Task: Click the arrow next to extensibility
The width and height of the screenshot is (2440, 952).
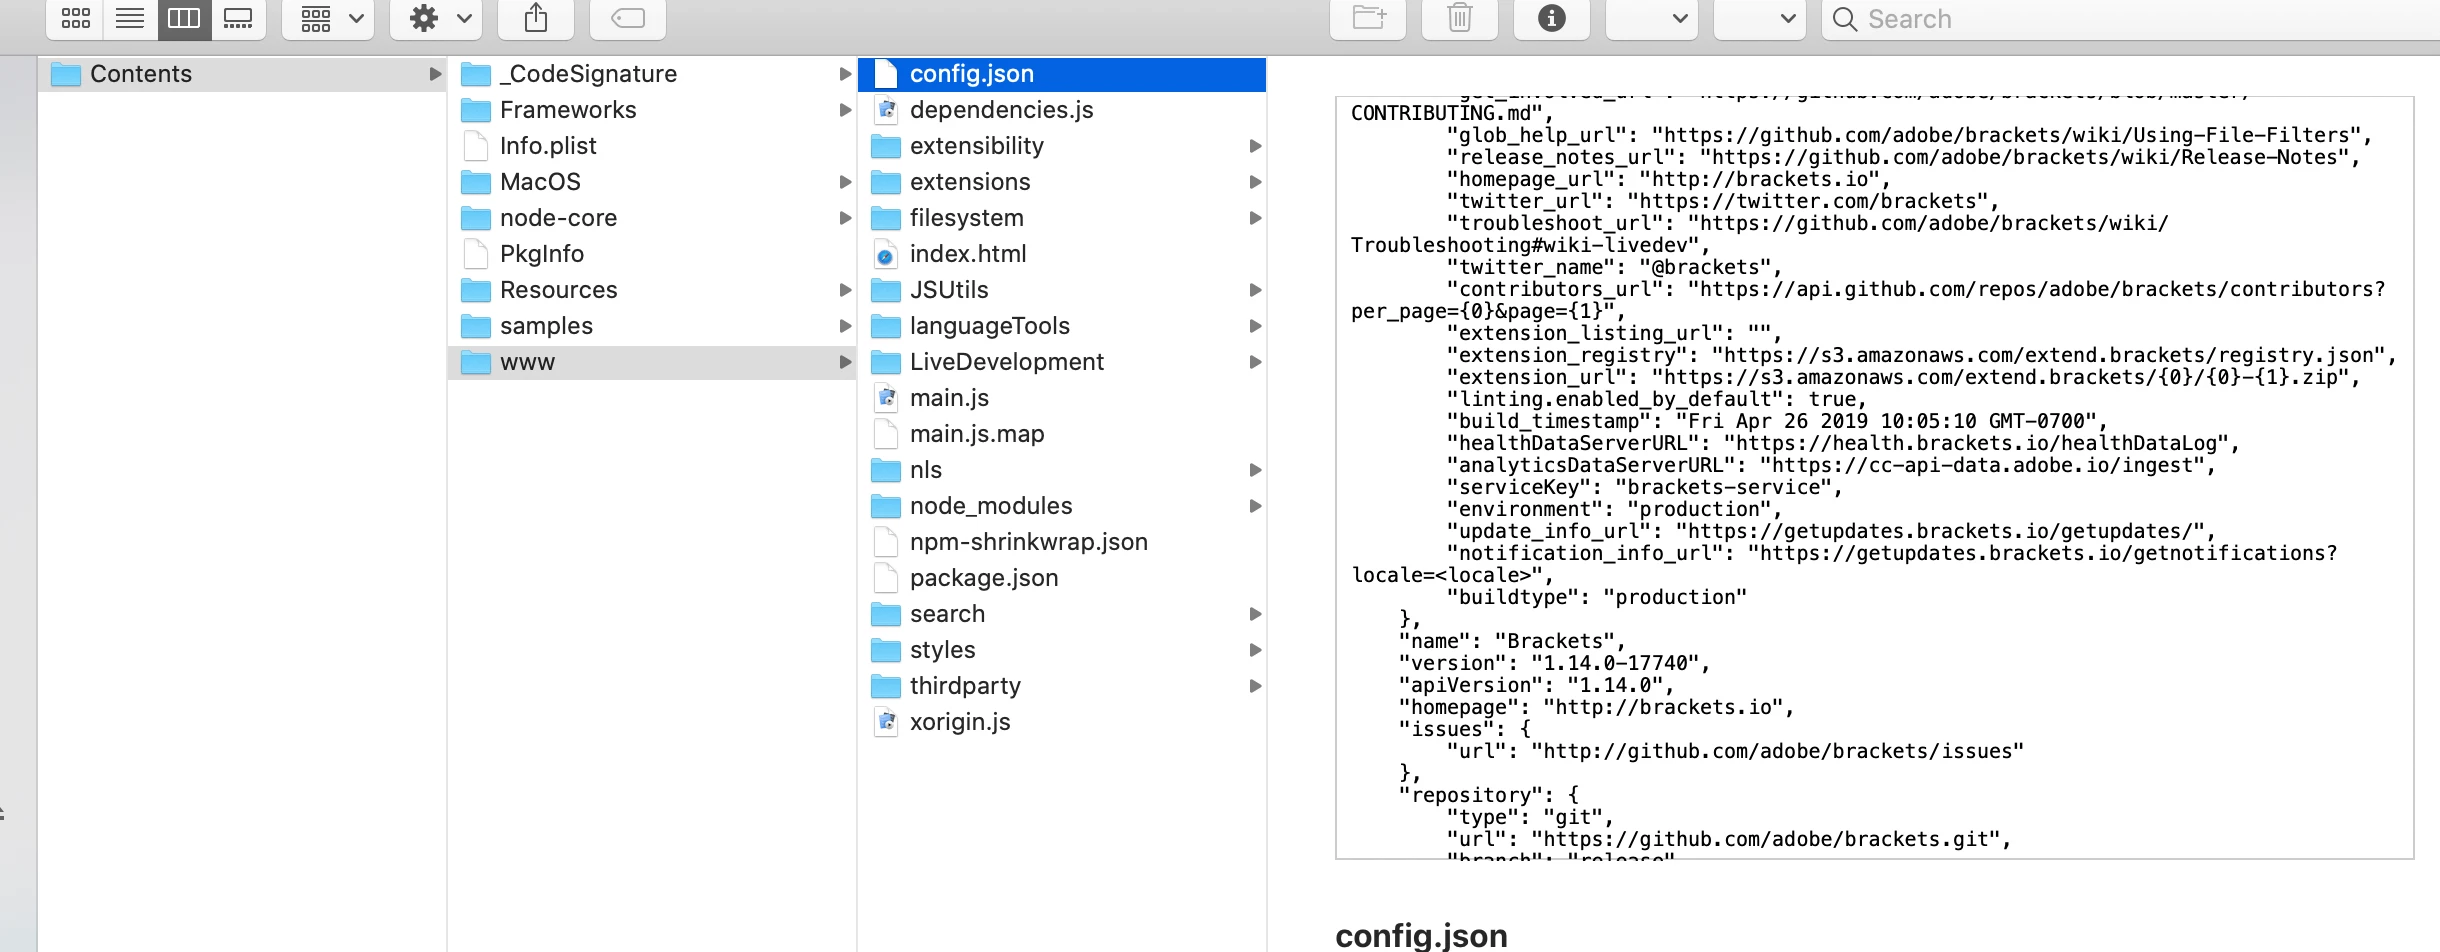Action: tap(1255, 146)
